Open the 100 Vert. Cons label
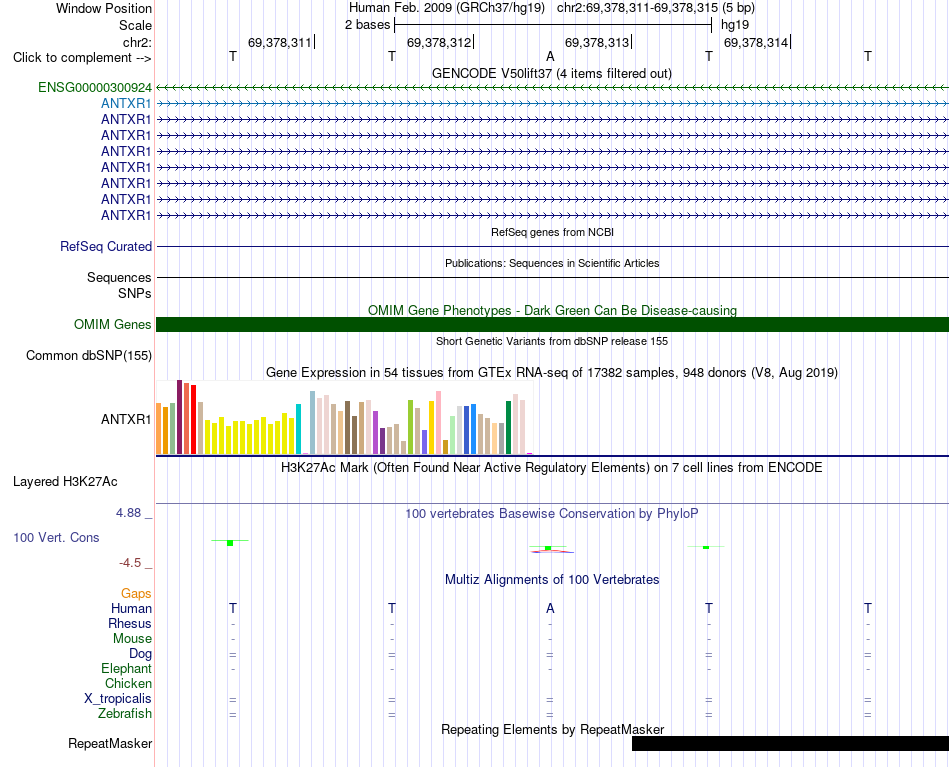 click(x=56, y=537)
